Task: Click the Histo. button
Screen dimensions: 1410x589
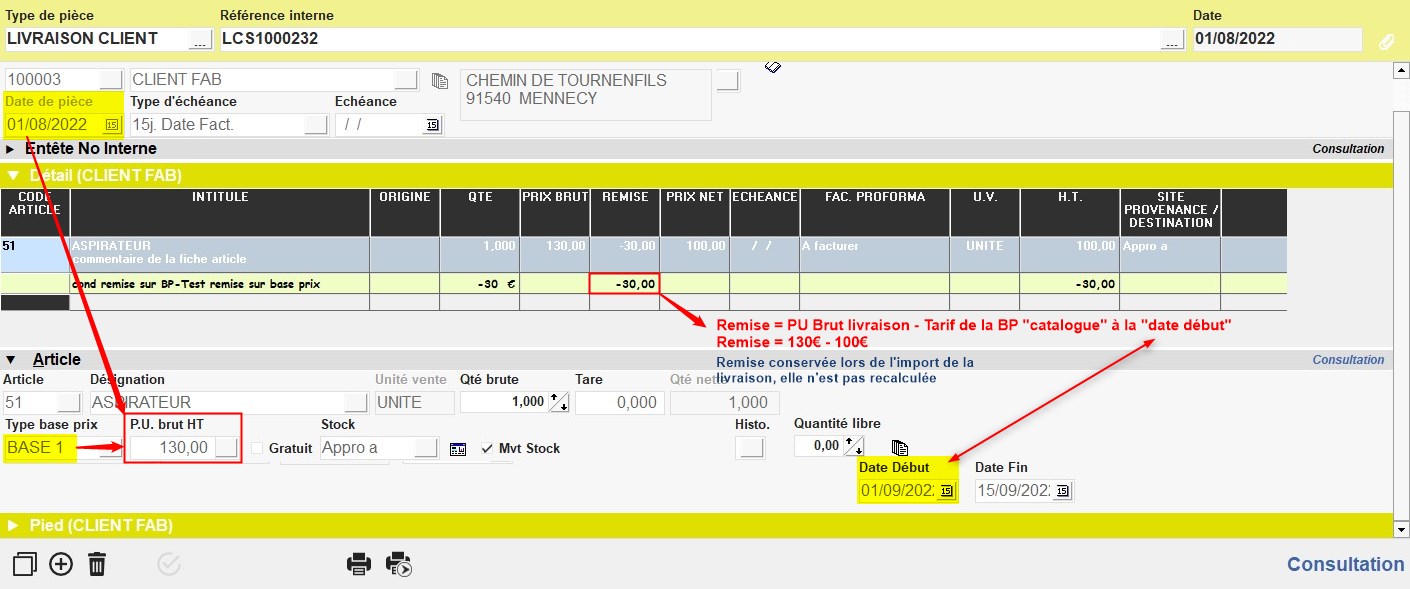Action: coord(748,447)
